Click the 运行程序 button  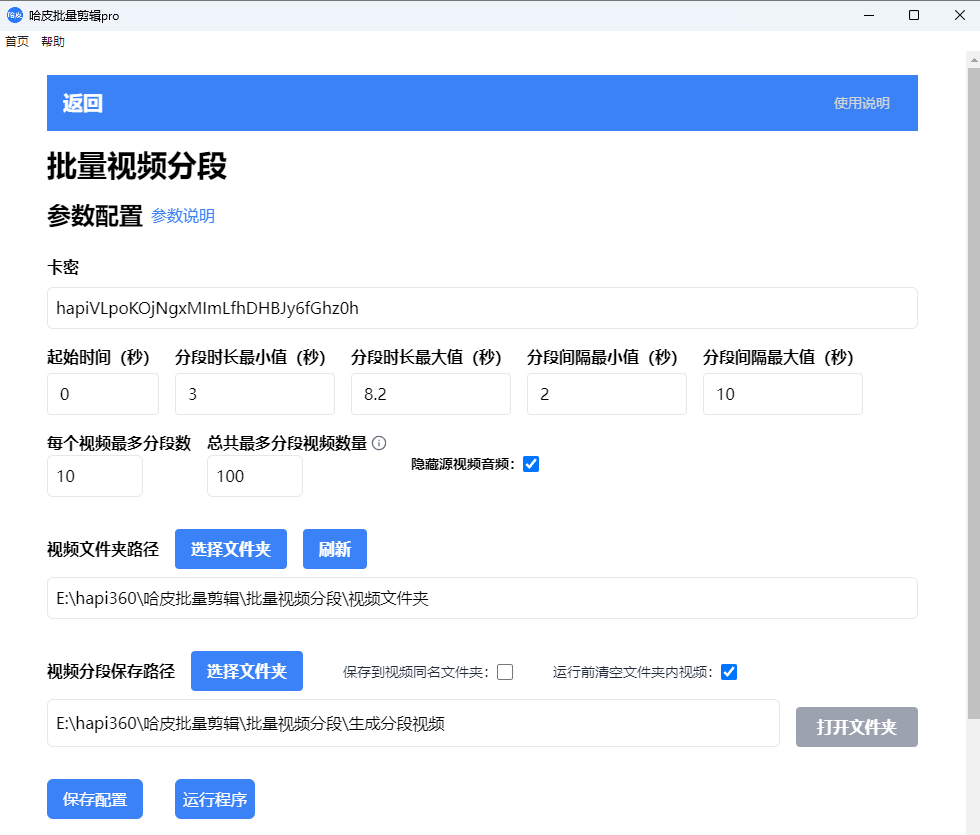(x=215, y=799)
